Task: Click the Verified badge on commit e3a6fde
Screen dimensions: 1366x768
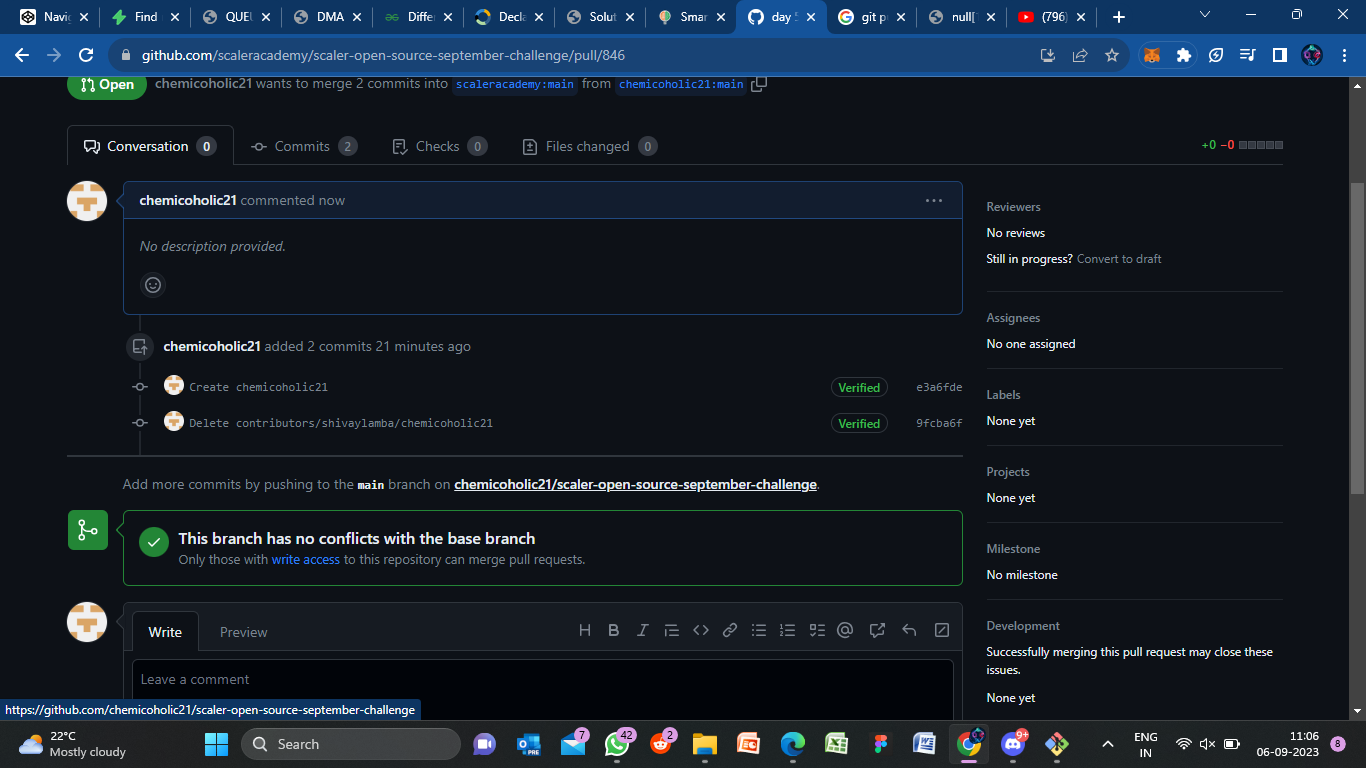Action: click(858, 387)
